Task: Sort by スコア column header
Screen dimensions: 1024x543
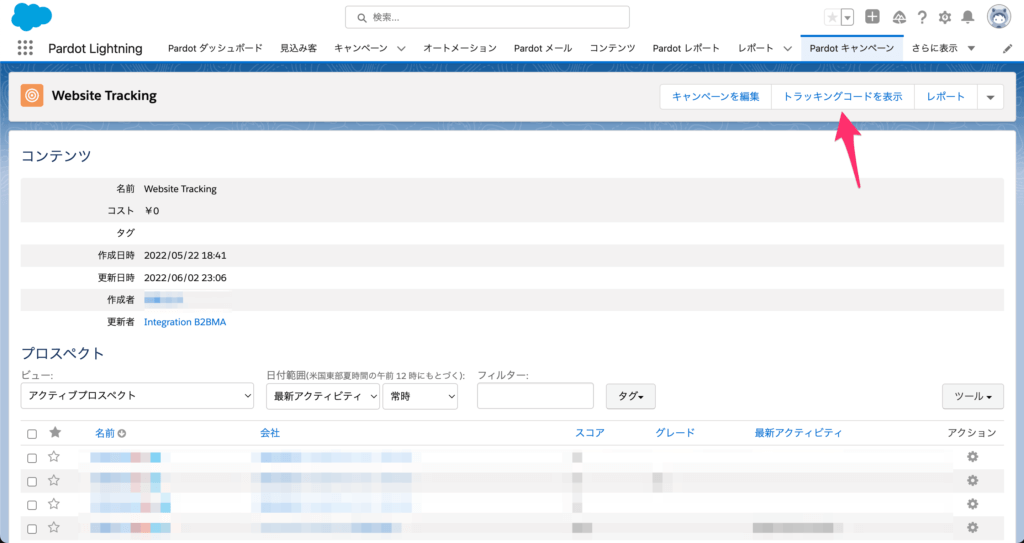Action: (590, 433)
